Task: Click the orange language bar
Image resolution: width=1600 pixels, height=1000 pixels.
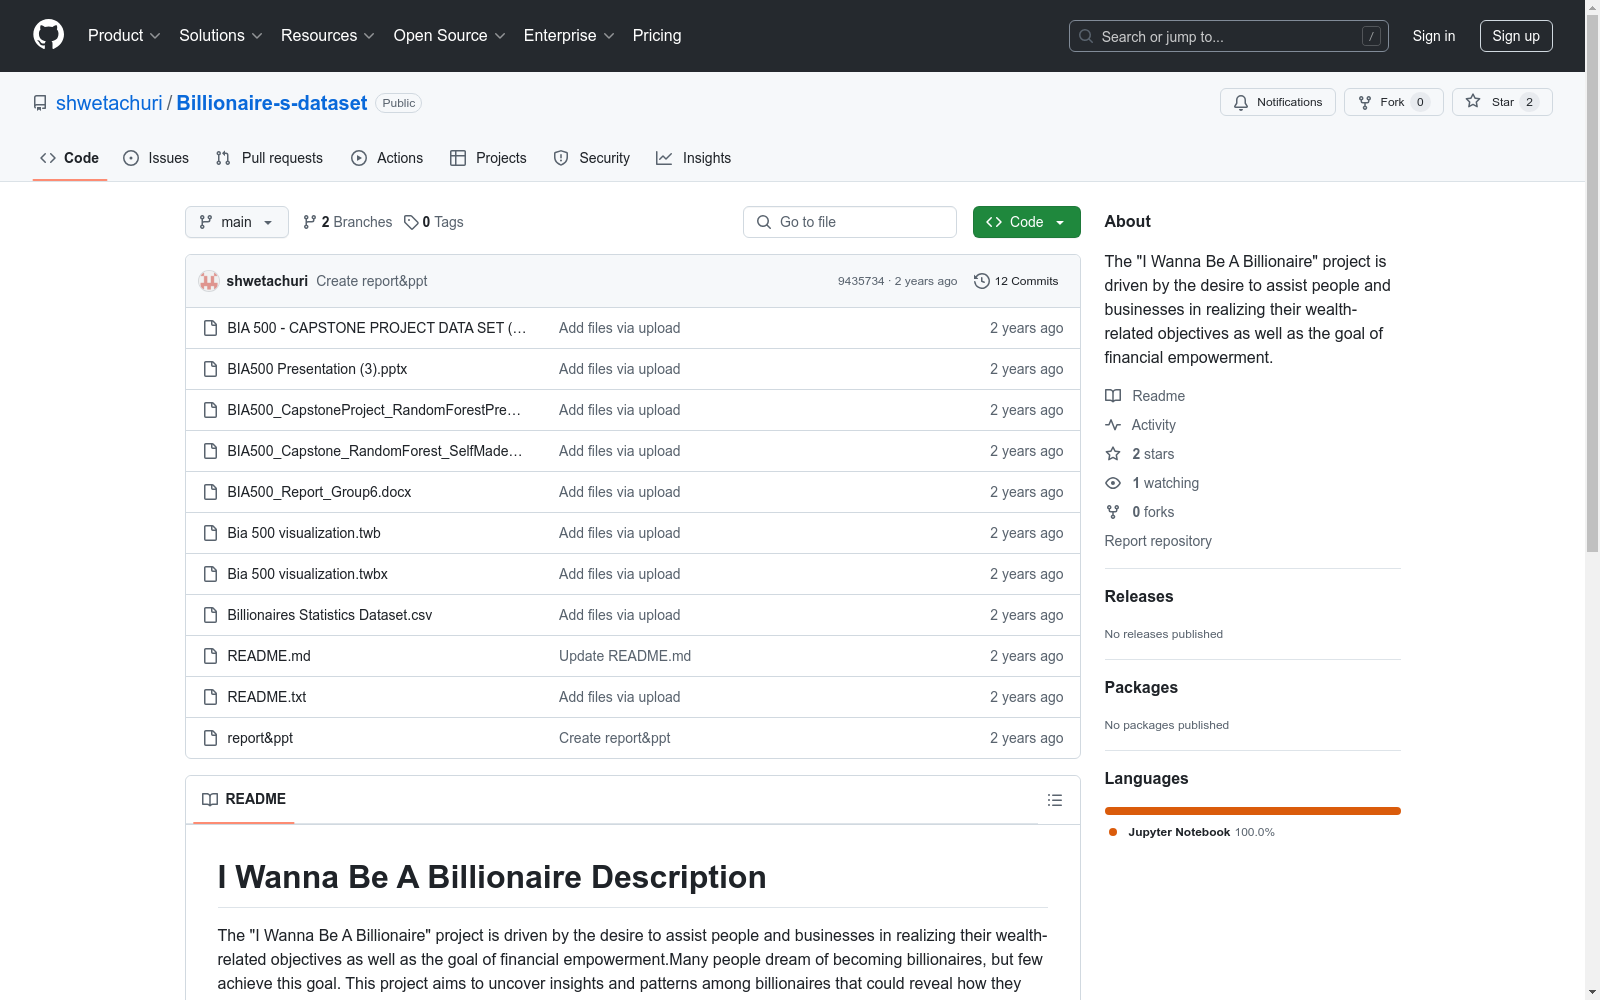Action: click(x=1252, y=811)
